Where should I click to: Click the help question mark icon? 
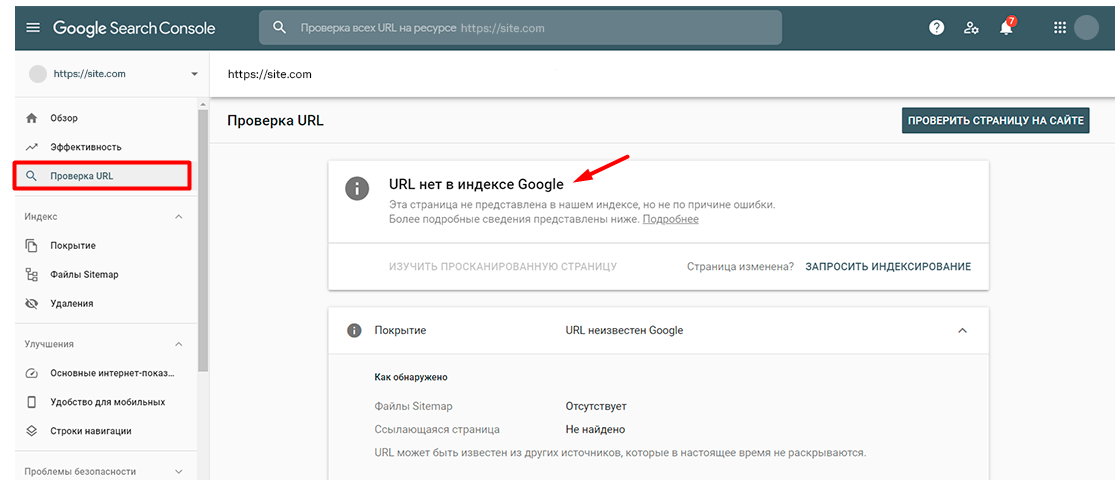936,28
